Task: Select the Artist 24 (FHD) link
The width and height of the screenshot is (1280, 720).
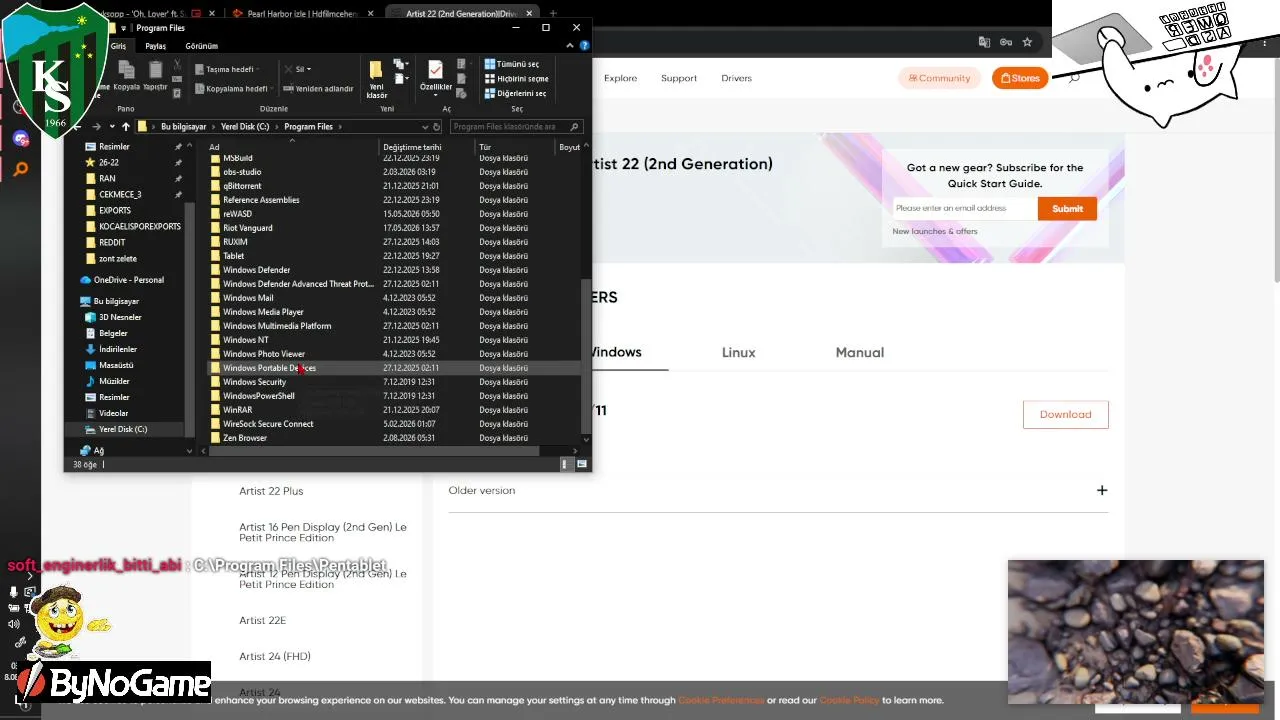Action: pos(275,656)
